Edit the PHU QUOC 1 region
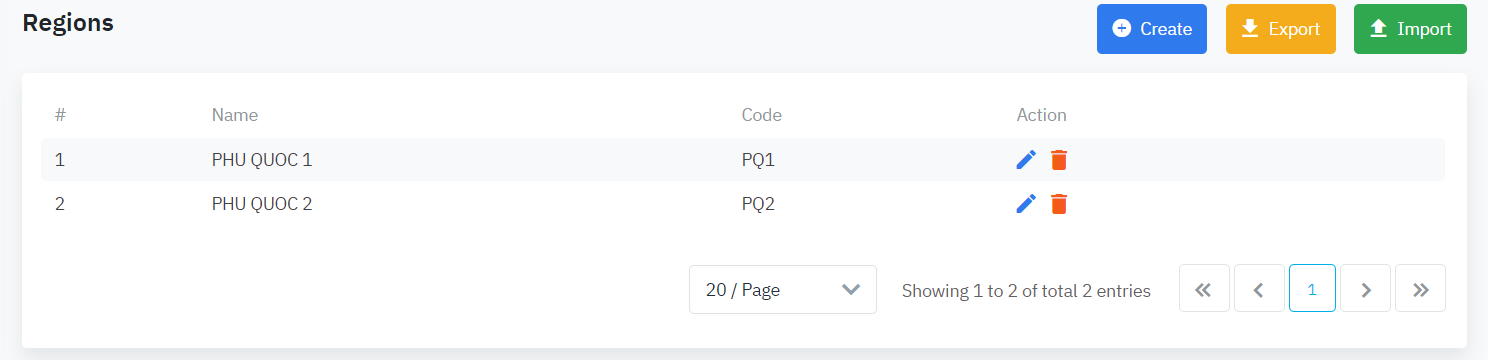 [x=1026, y=160]
